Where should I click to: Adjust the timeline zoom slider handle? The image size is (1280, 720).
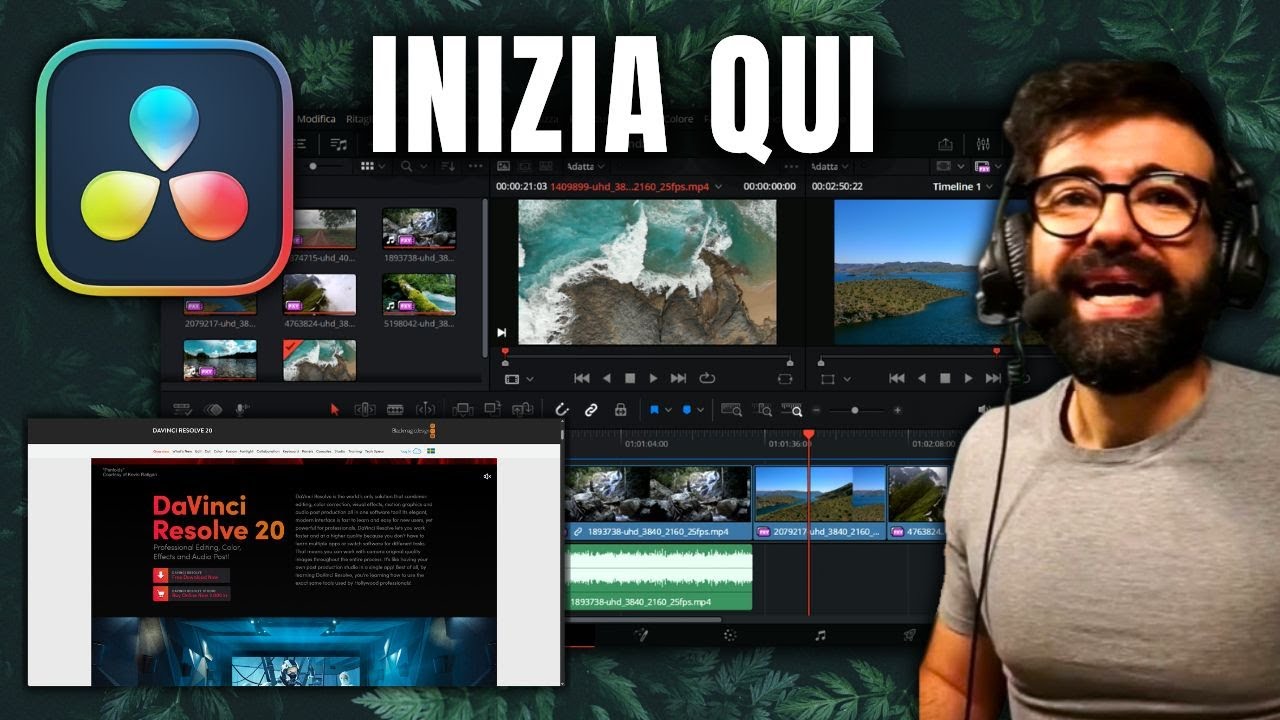pyautogui.click(x=855, y=410)
